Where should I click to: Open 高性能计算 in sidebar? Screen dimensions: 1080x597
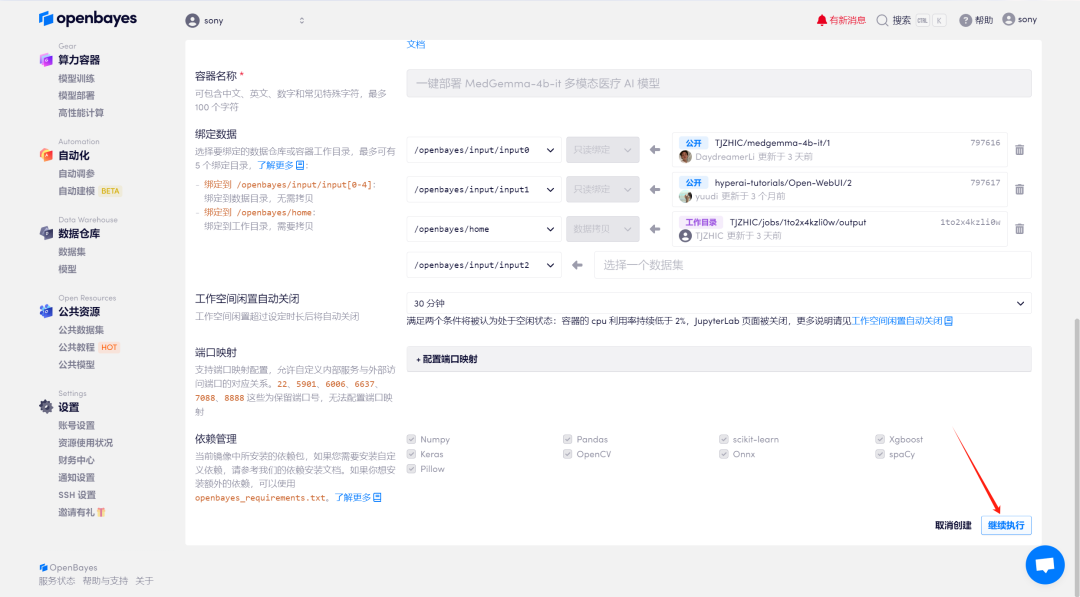pyautogui.click(x=81, y=113)
